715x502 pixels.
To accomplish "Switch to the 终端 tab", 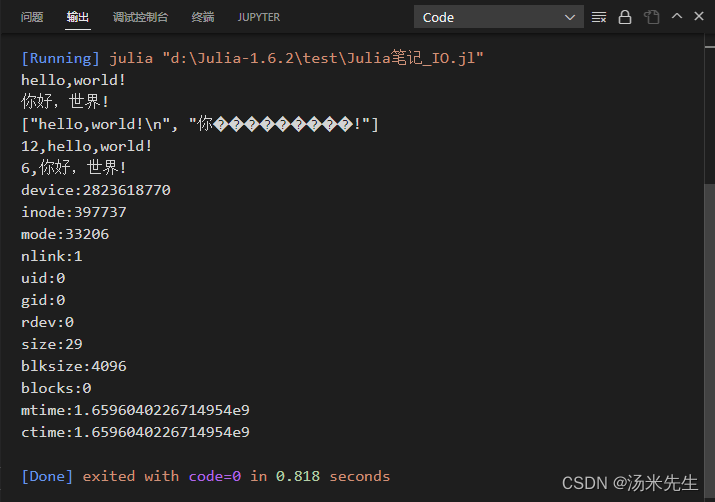I will tap(203, 17).
